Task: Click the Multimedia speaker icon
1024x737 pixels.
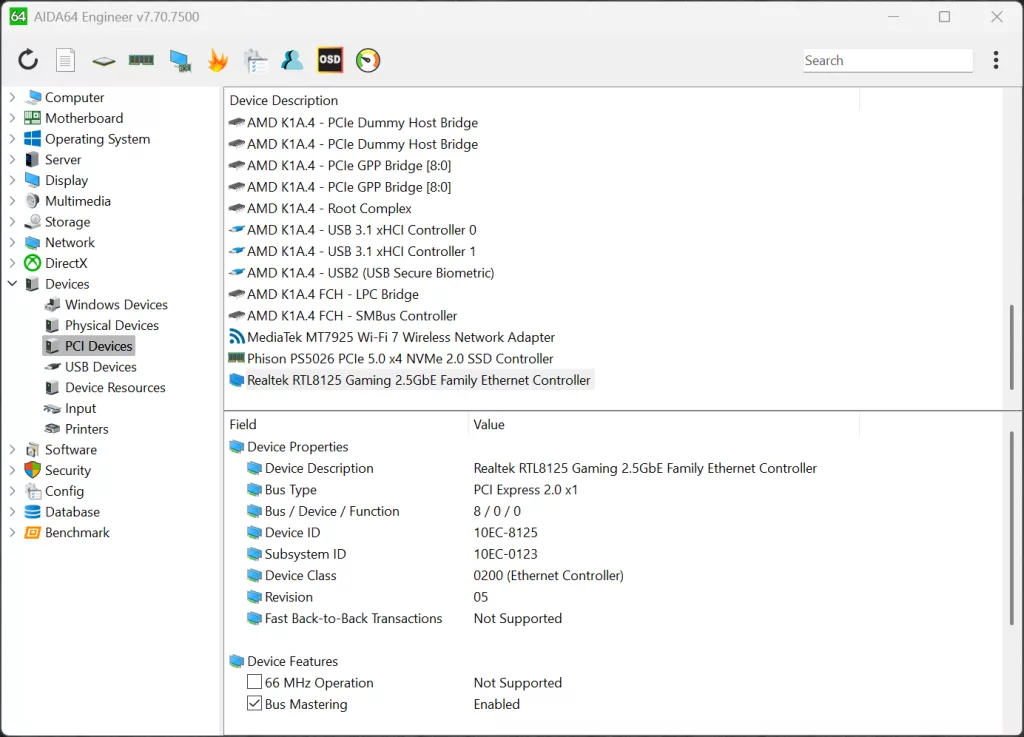Action: point(33,201)
